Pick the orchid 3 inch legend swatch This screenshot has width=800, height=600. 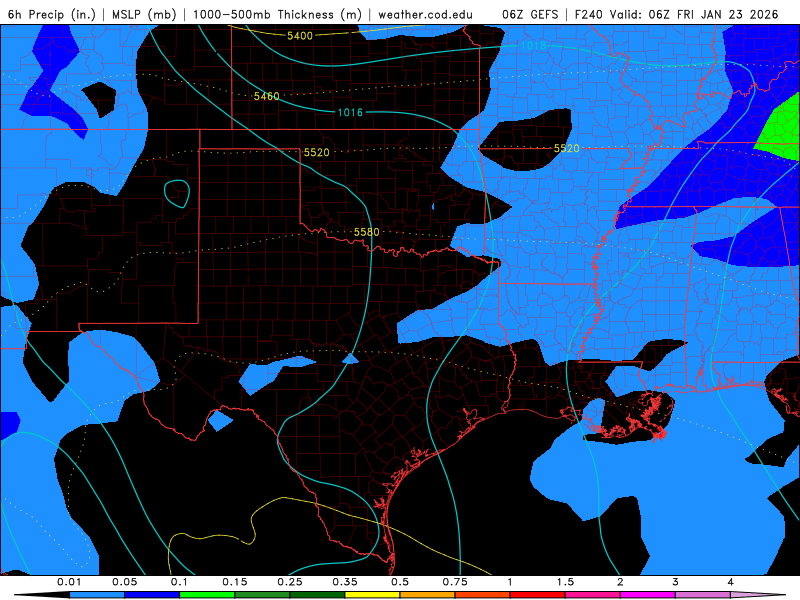[703, 595]
